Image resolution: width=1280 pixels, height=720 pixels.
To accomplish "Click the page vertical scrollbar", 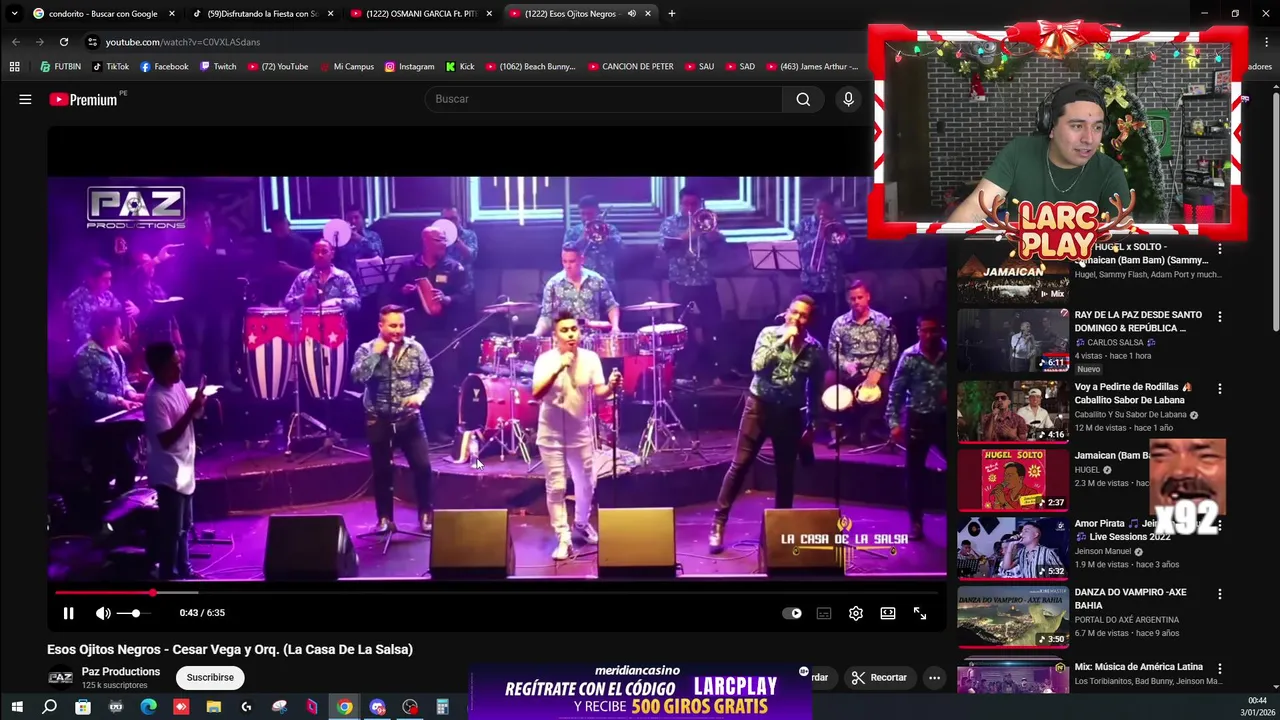I will (1275, 210).
